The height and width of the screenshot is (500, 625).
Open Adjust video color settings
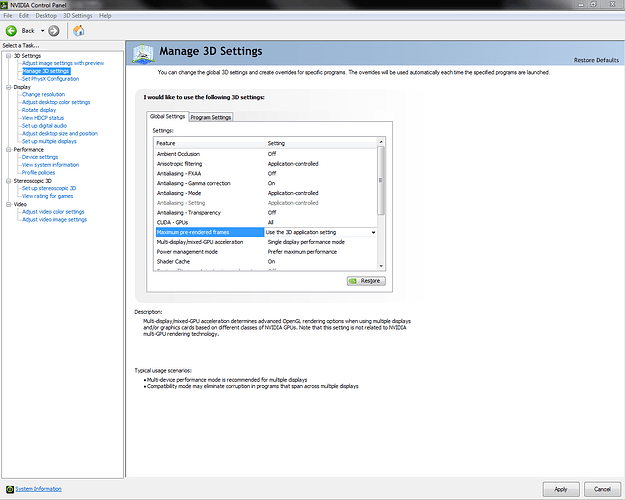pos(53,212)
